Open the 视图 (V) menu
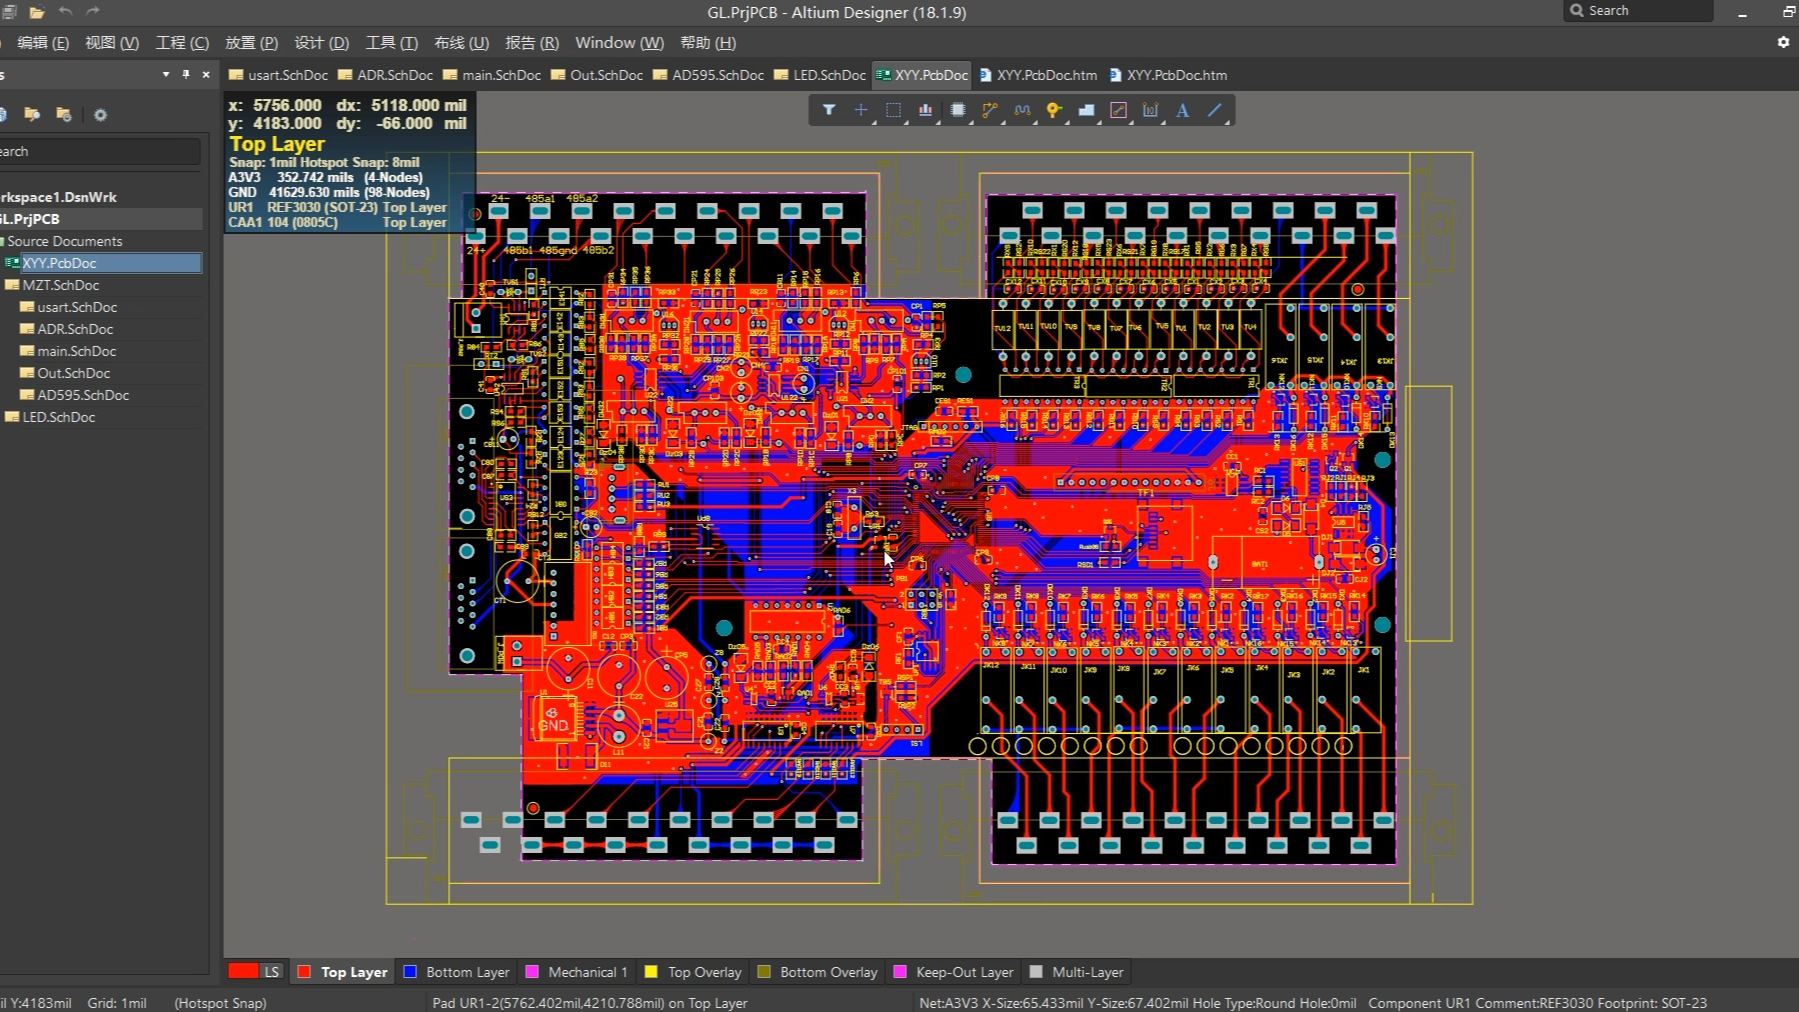Screen dimensions: 1799x1012 point(112,42)
